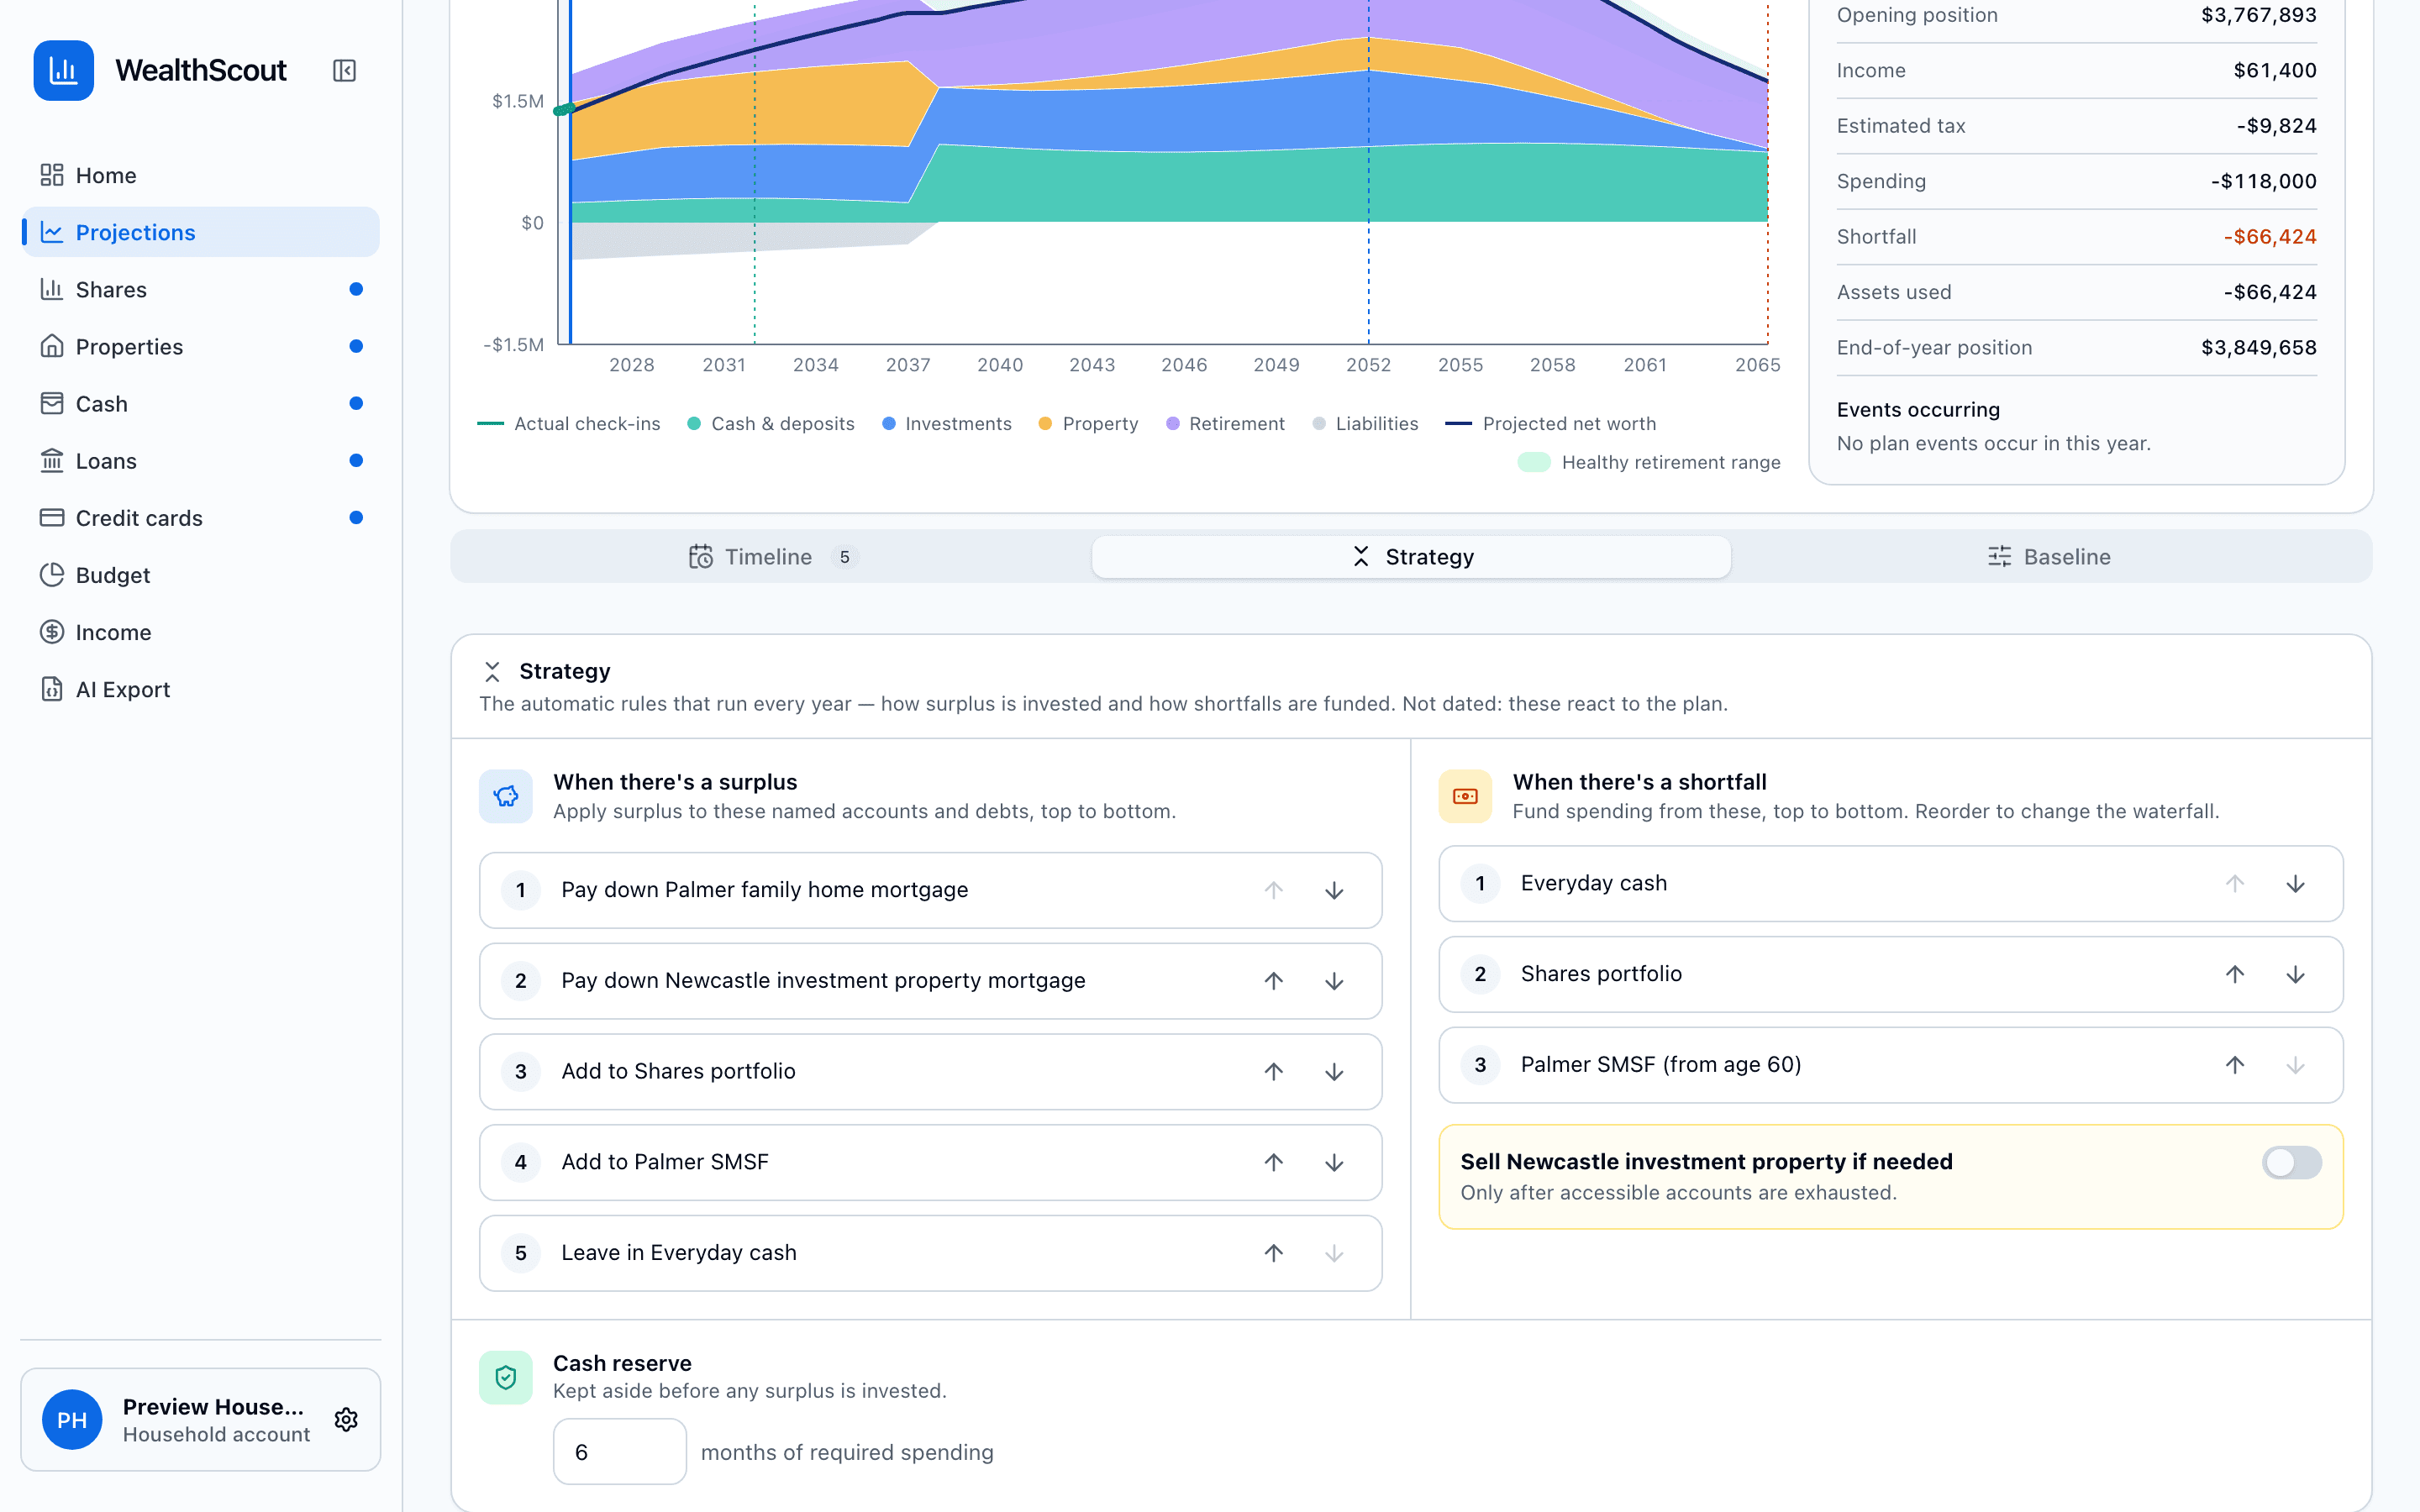Image resolution: width=2420 pixels, height=1512 pixels.
Task: Enable Sell Newcastle investment property toggle
Action: [x=2291, y=1162]
